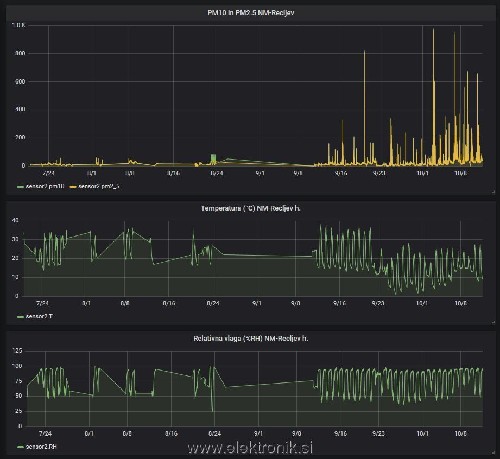Click the green sensor2 T legend color swatch
Screen dimensions: 500x459
(x=20, y=317)
